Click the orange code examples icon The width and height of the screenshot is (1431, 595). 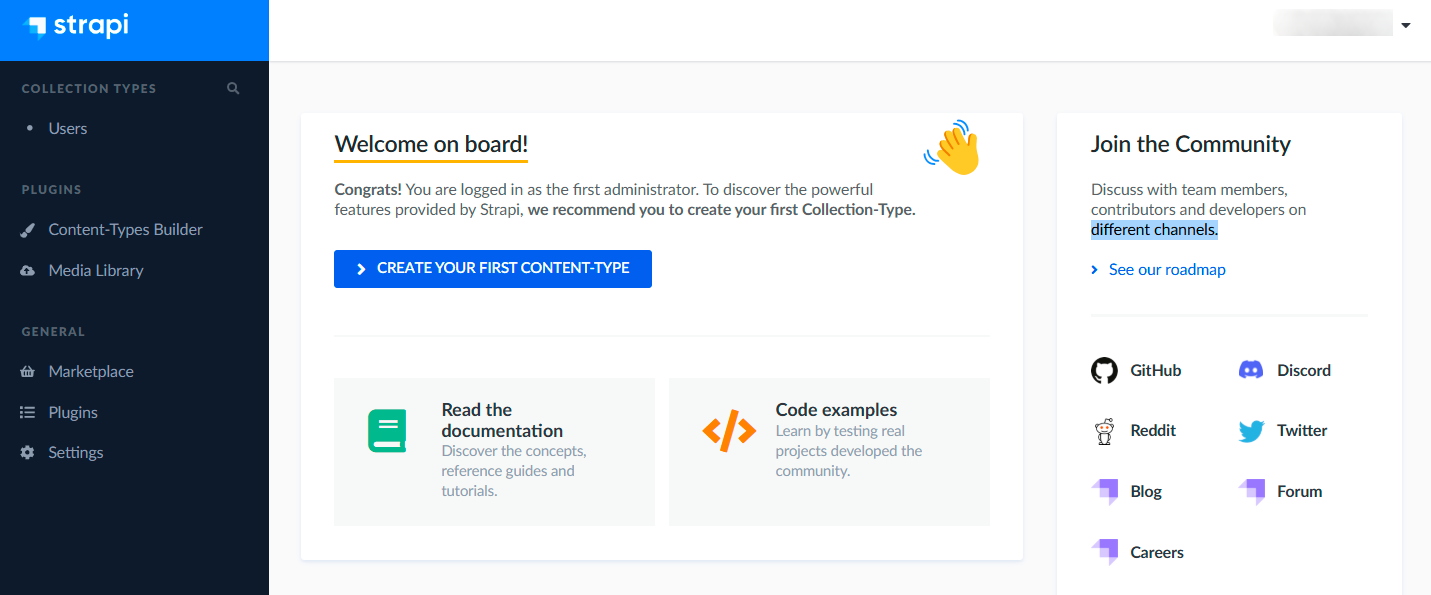pyautogui.click(x=729, y=431)
